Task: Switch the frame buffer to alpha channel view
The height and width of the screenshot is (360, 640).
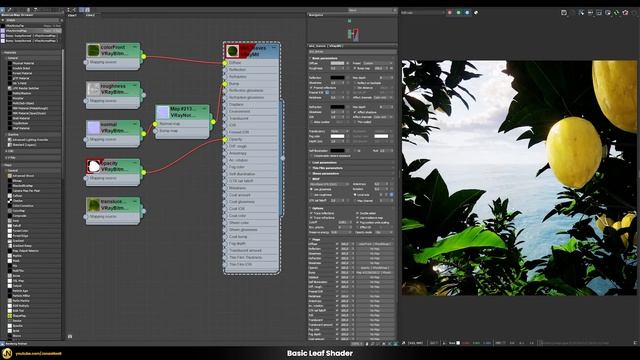Action: click(x=476, y=13)
